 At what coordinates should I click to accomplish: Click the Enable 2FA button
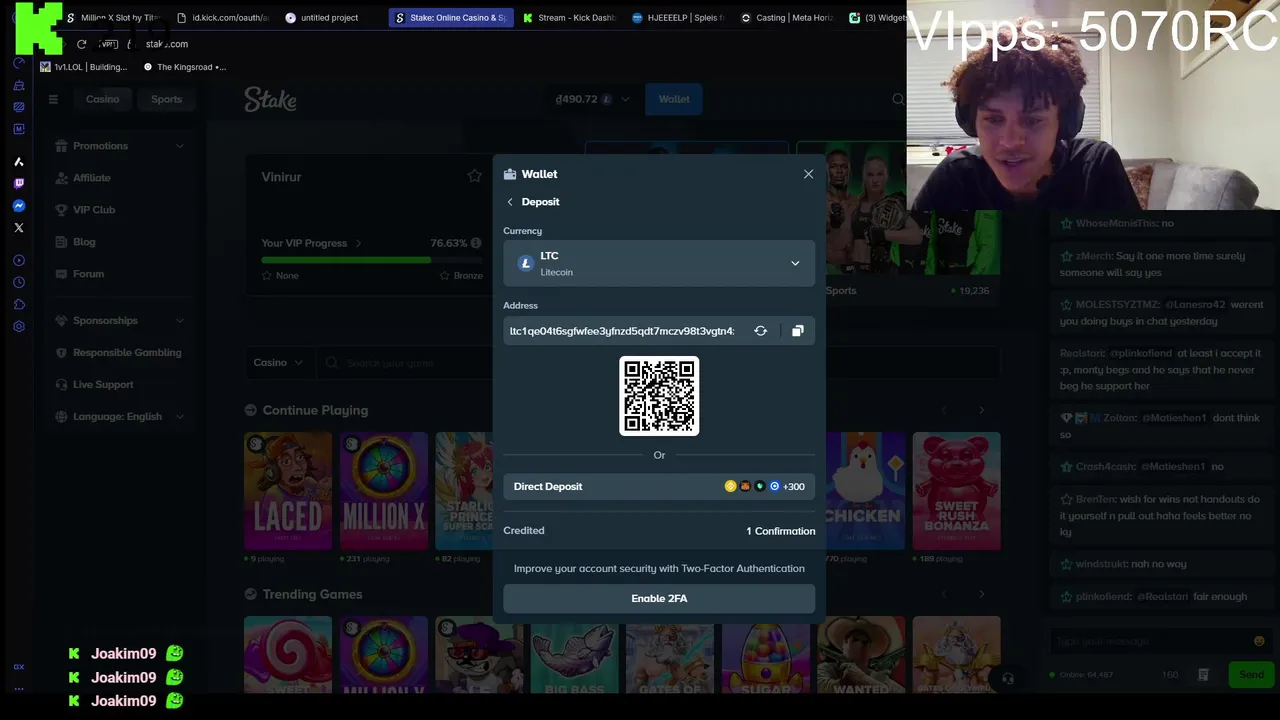click(659, 598)
